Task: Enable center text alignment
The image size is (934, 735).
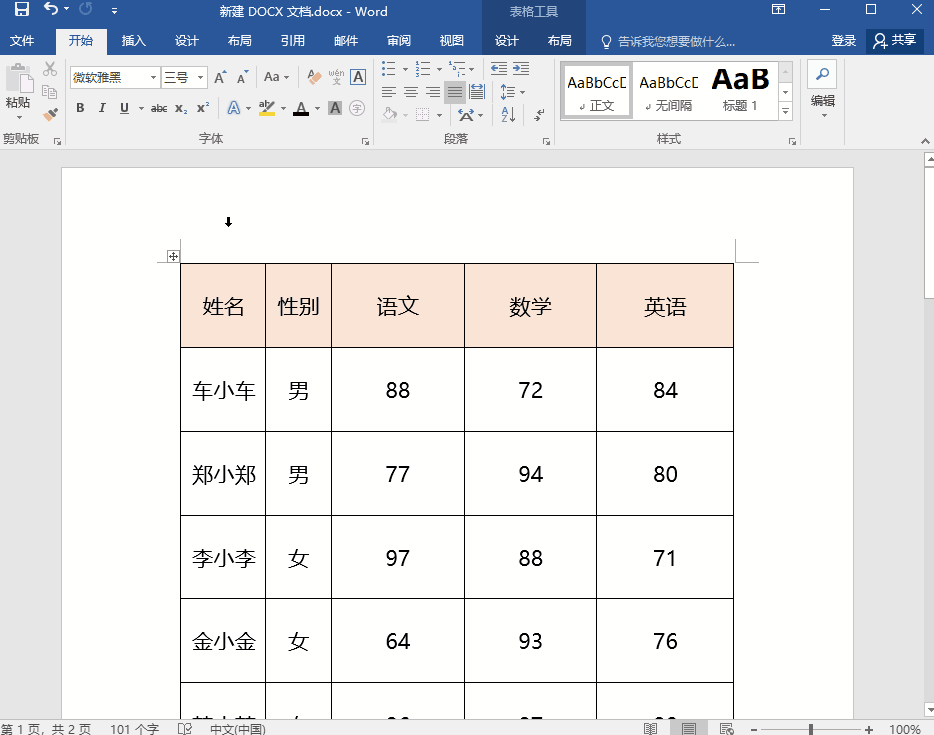Action: point(409,90)
